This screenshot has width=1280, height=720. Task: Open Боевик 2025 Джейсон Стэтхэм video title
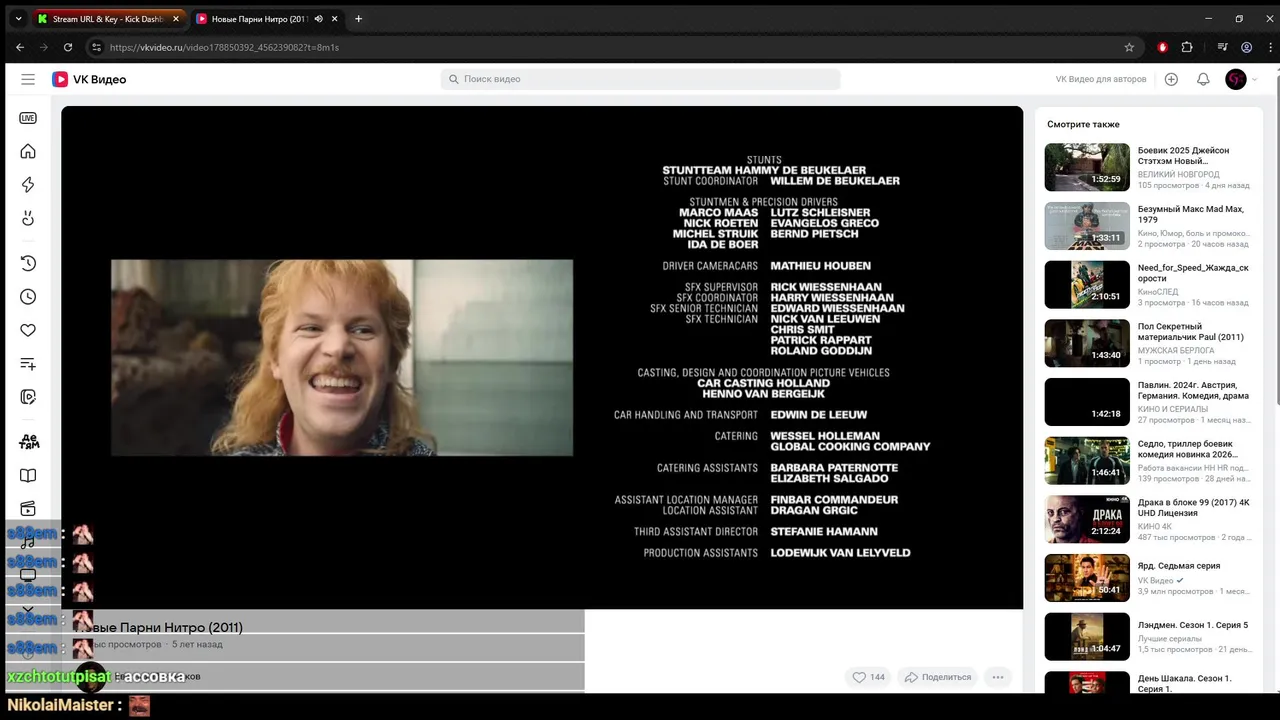[1183, 156]
